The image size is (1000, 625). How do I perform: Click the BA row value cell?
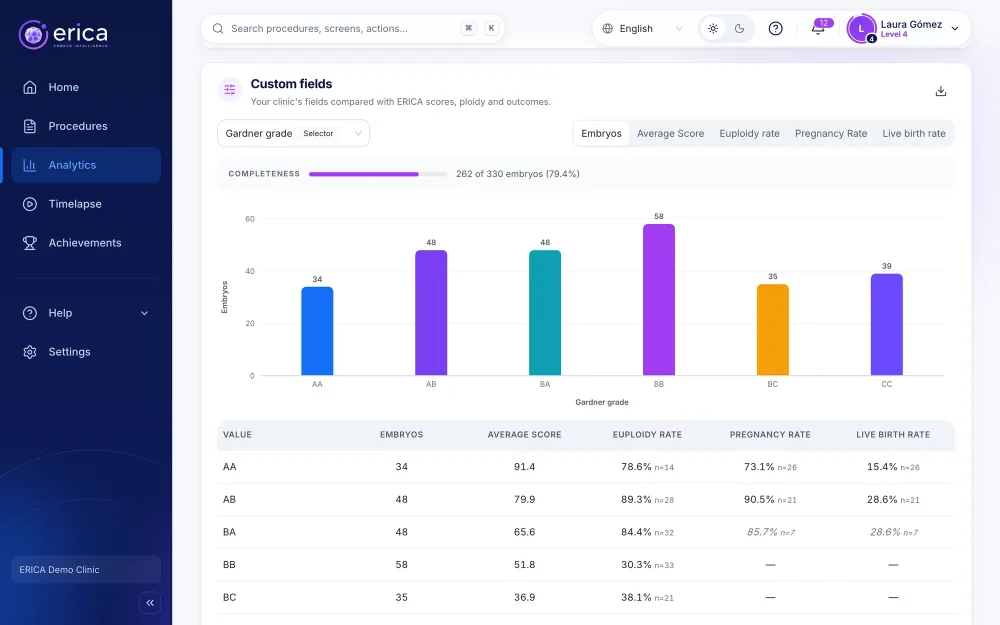[x=230, y=532]
